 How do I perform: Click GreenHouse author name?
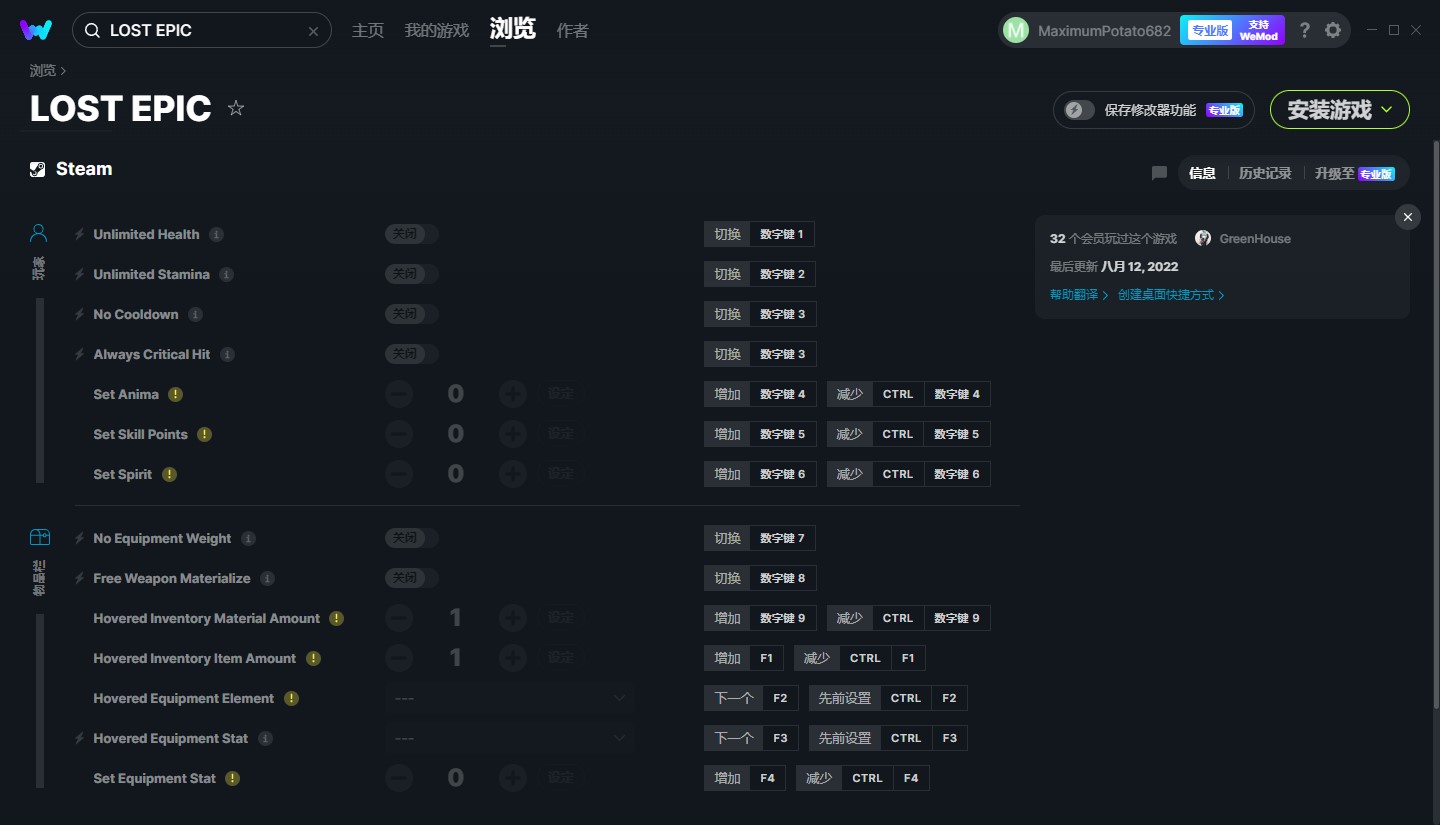[1255, 239]
